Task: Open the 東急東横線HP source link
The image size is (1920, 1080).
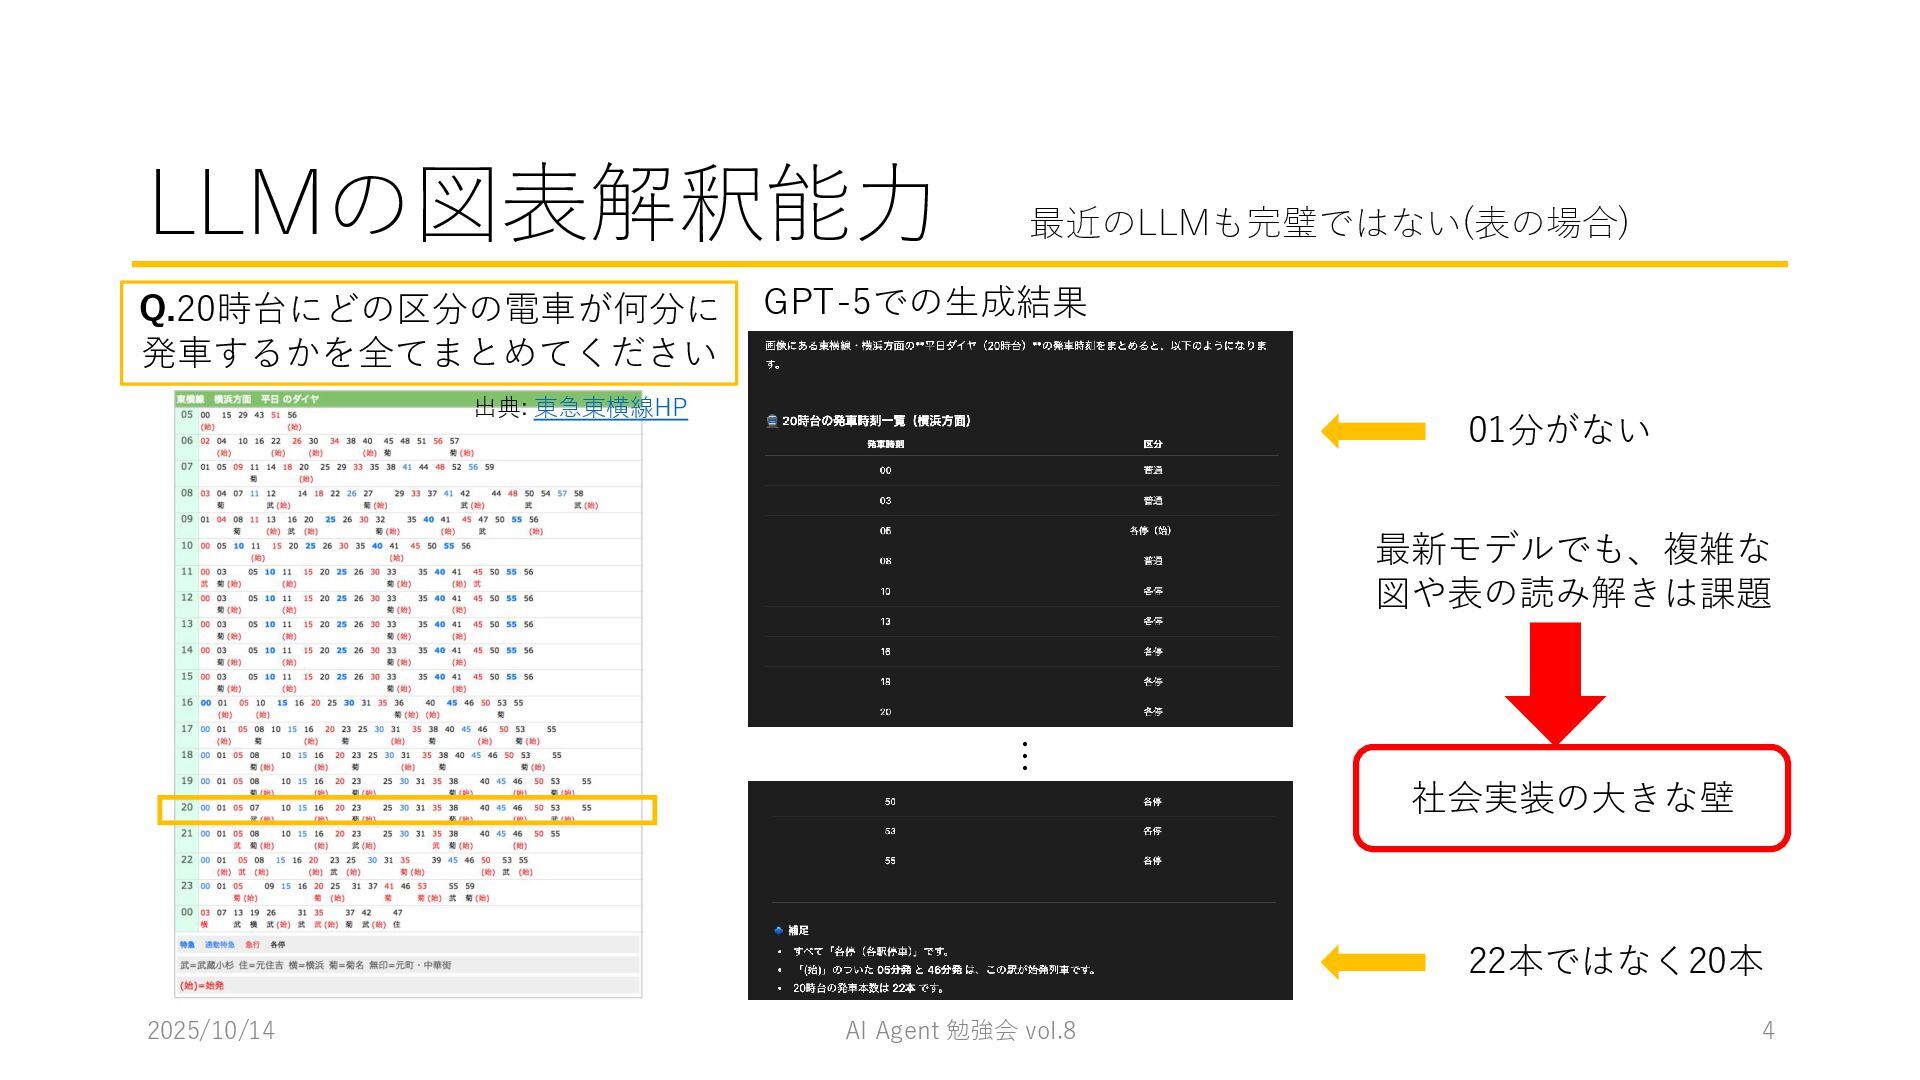Action: (x=610, y=408)
